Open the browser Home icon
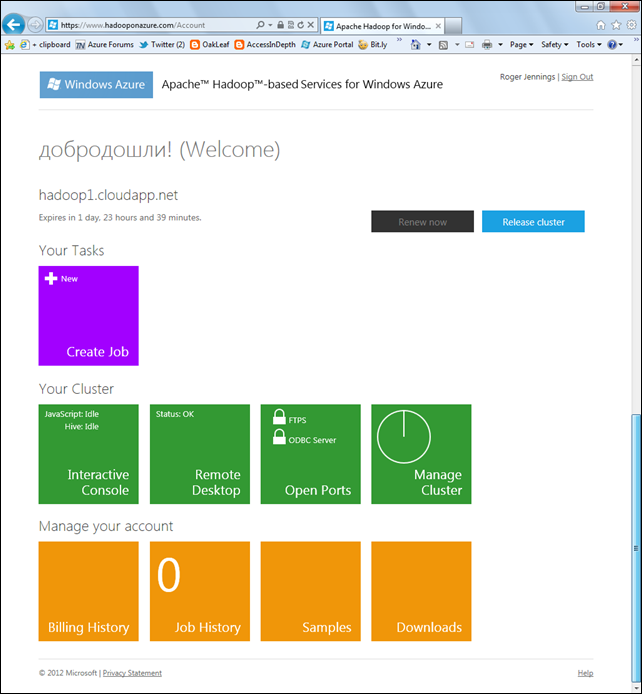 coord(600,25)
